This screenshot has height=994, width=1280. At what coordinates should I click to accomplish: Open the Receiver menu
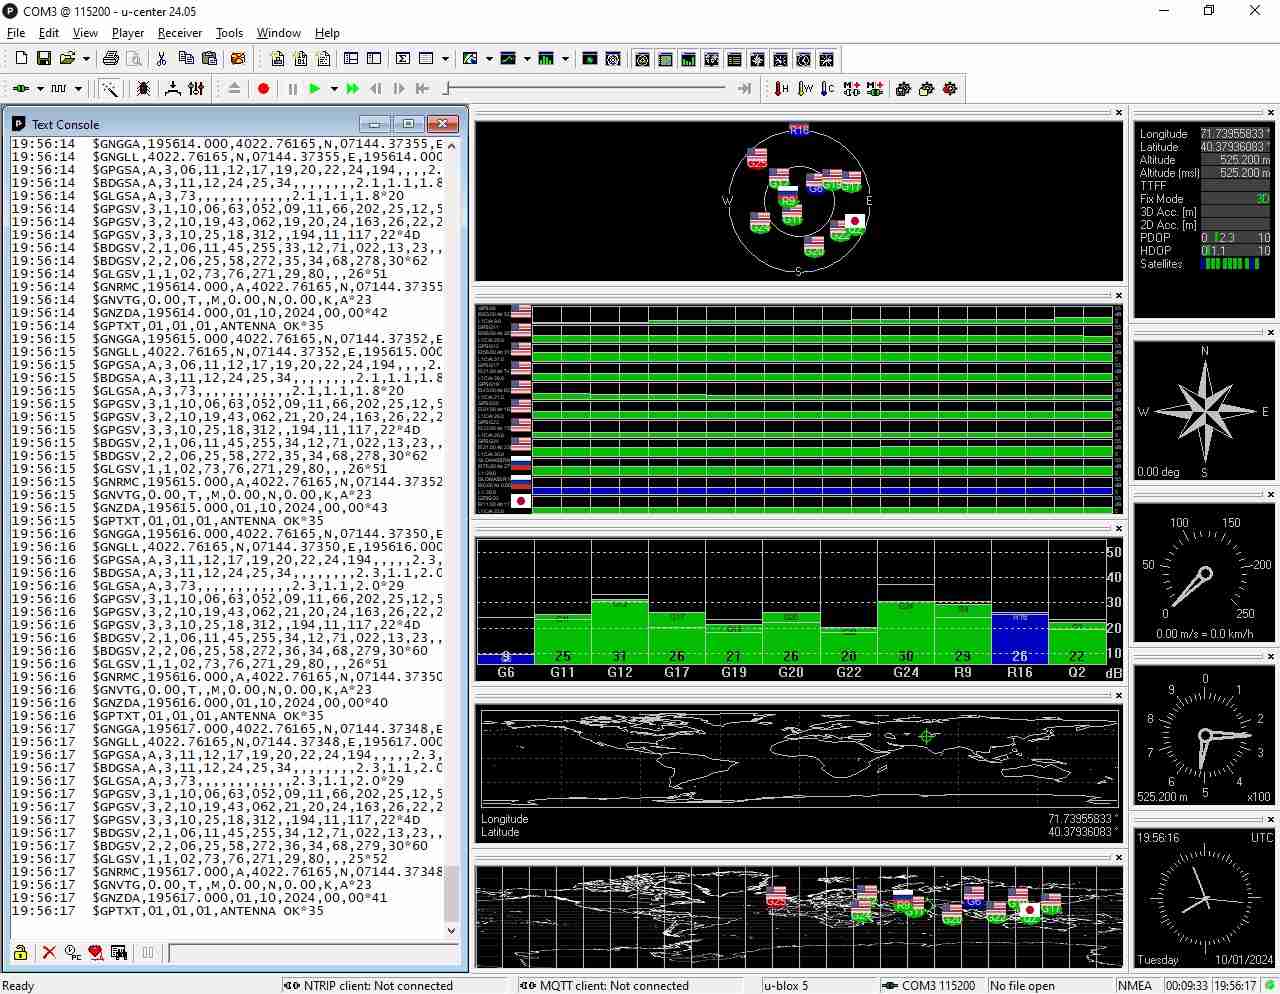180,33
